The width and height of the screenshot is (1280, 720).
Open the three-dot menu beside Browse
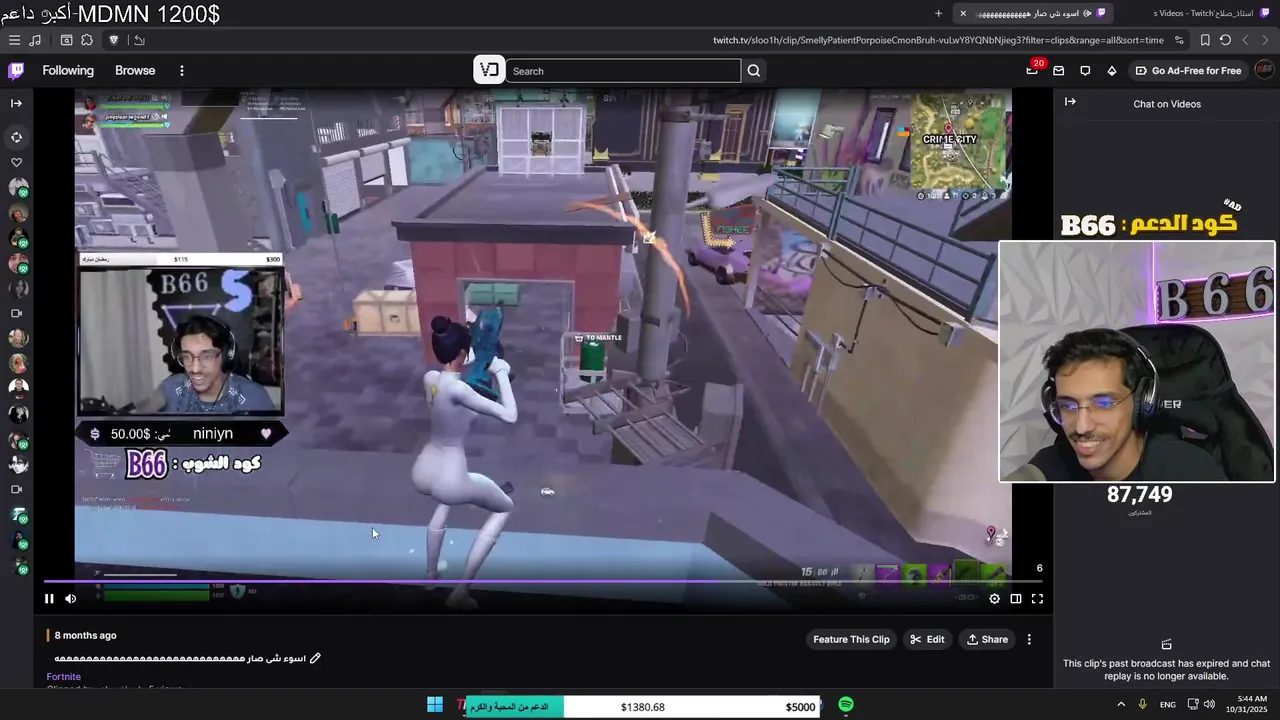[x=181, y=71]
